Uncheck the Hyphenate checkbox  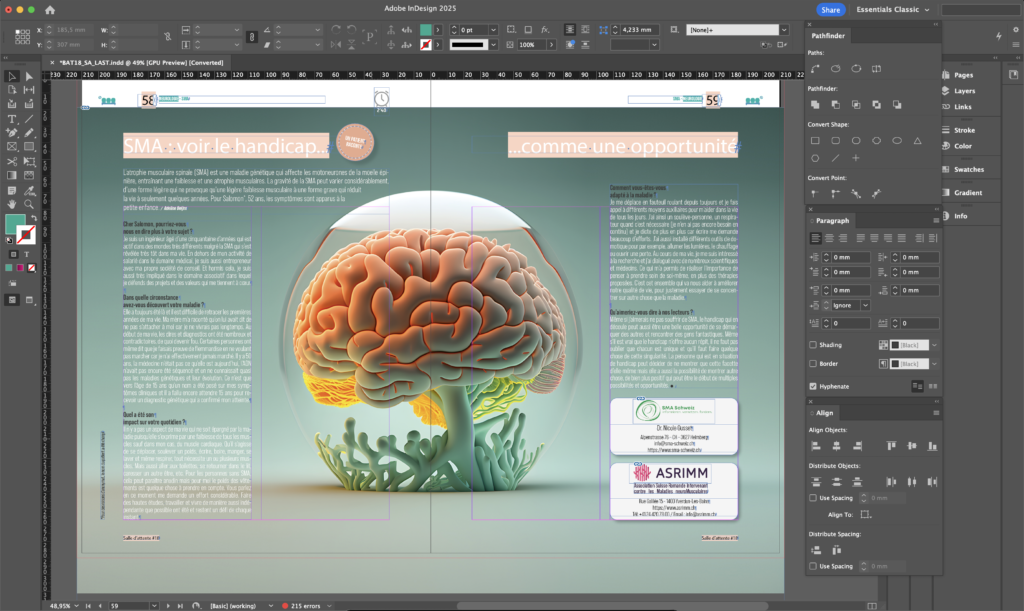813,386
